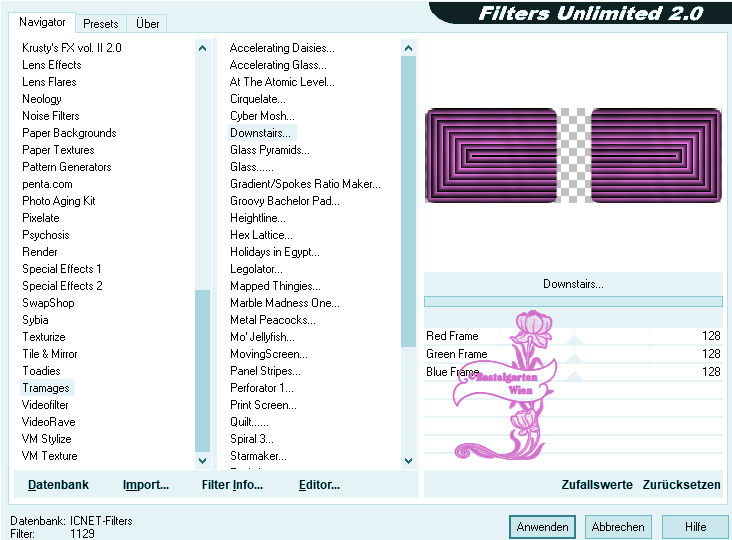Cancel with the Abbrechen button
Image resolution: width=732 pixels, height=540 pixels.
(618, 527)
